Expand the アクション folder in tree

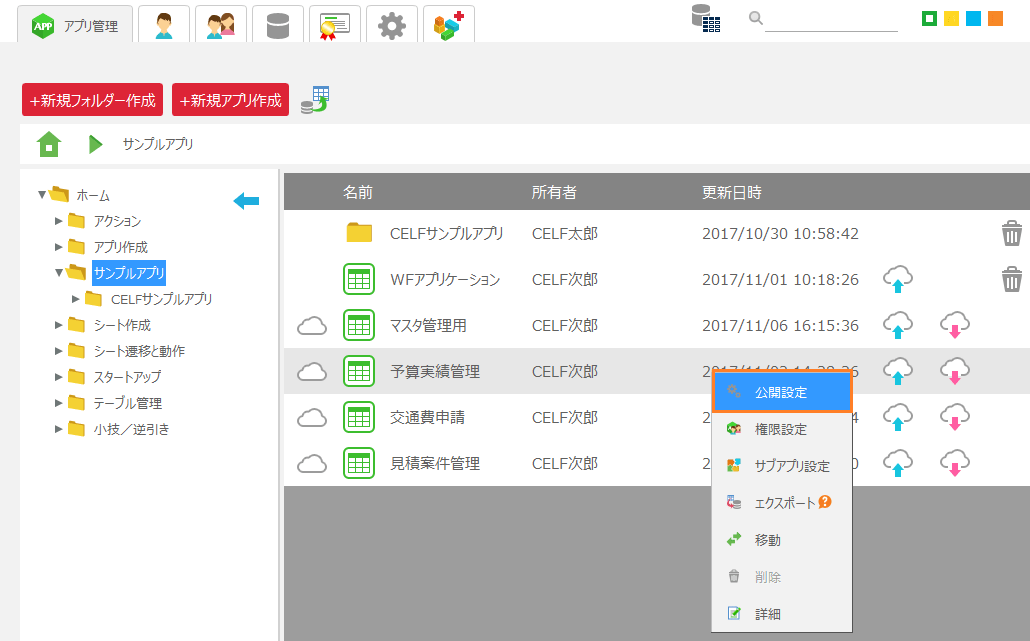[x=59, y=221]
